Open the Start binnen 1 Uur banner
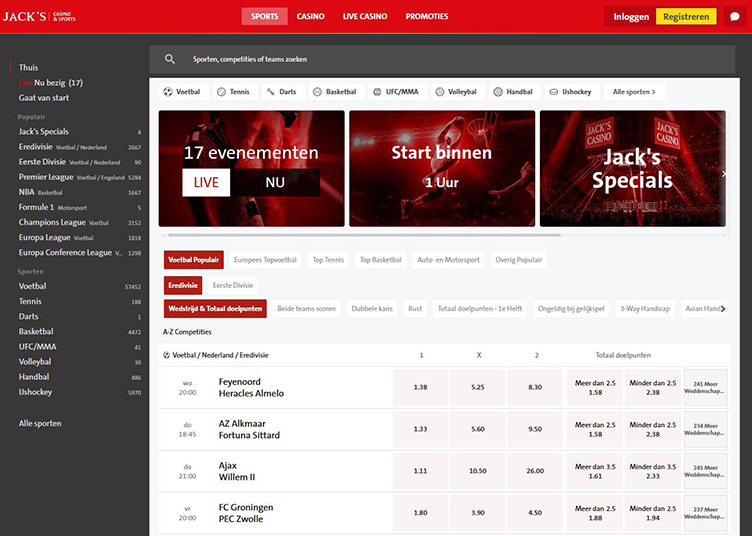The image size is (752, 536). point(442,168)
